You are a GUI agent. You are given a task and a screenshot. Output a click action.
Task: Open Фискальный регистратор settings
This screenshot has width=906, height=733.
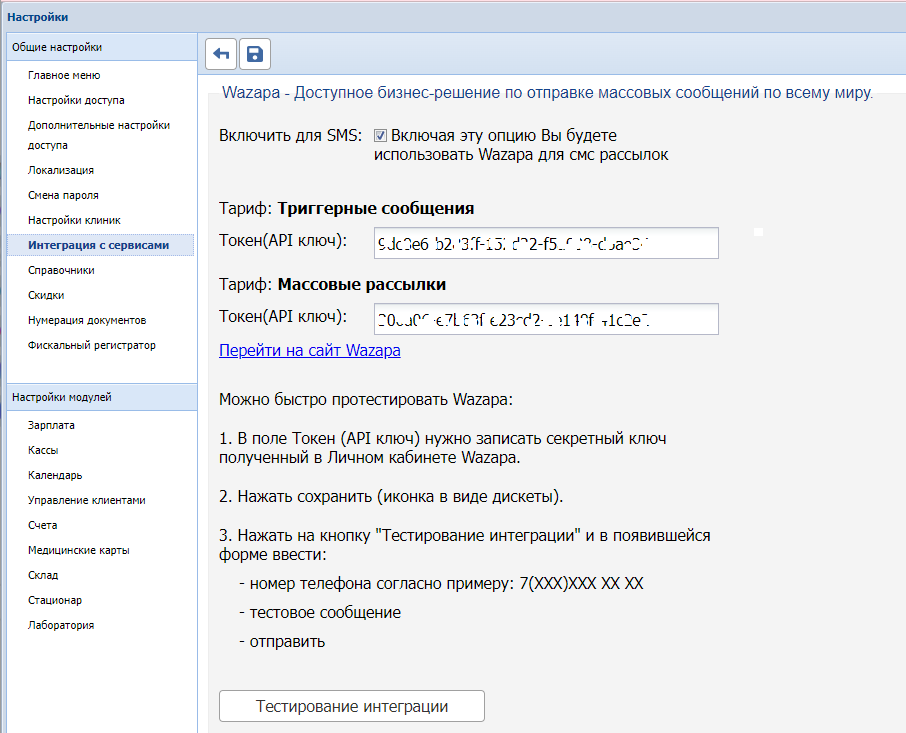click(91, 345)
